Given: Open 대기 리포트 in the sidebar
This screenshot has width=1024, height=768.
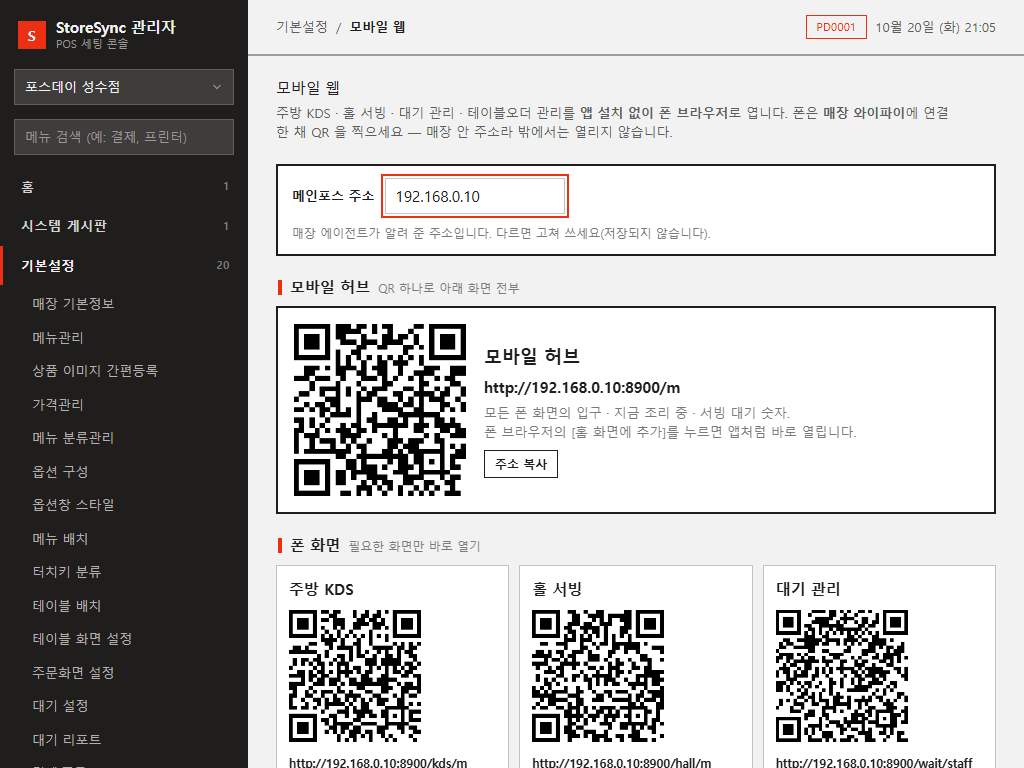Looking at the screenshot, I should tap(67, 740).
